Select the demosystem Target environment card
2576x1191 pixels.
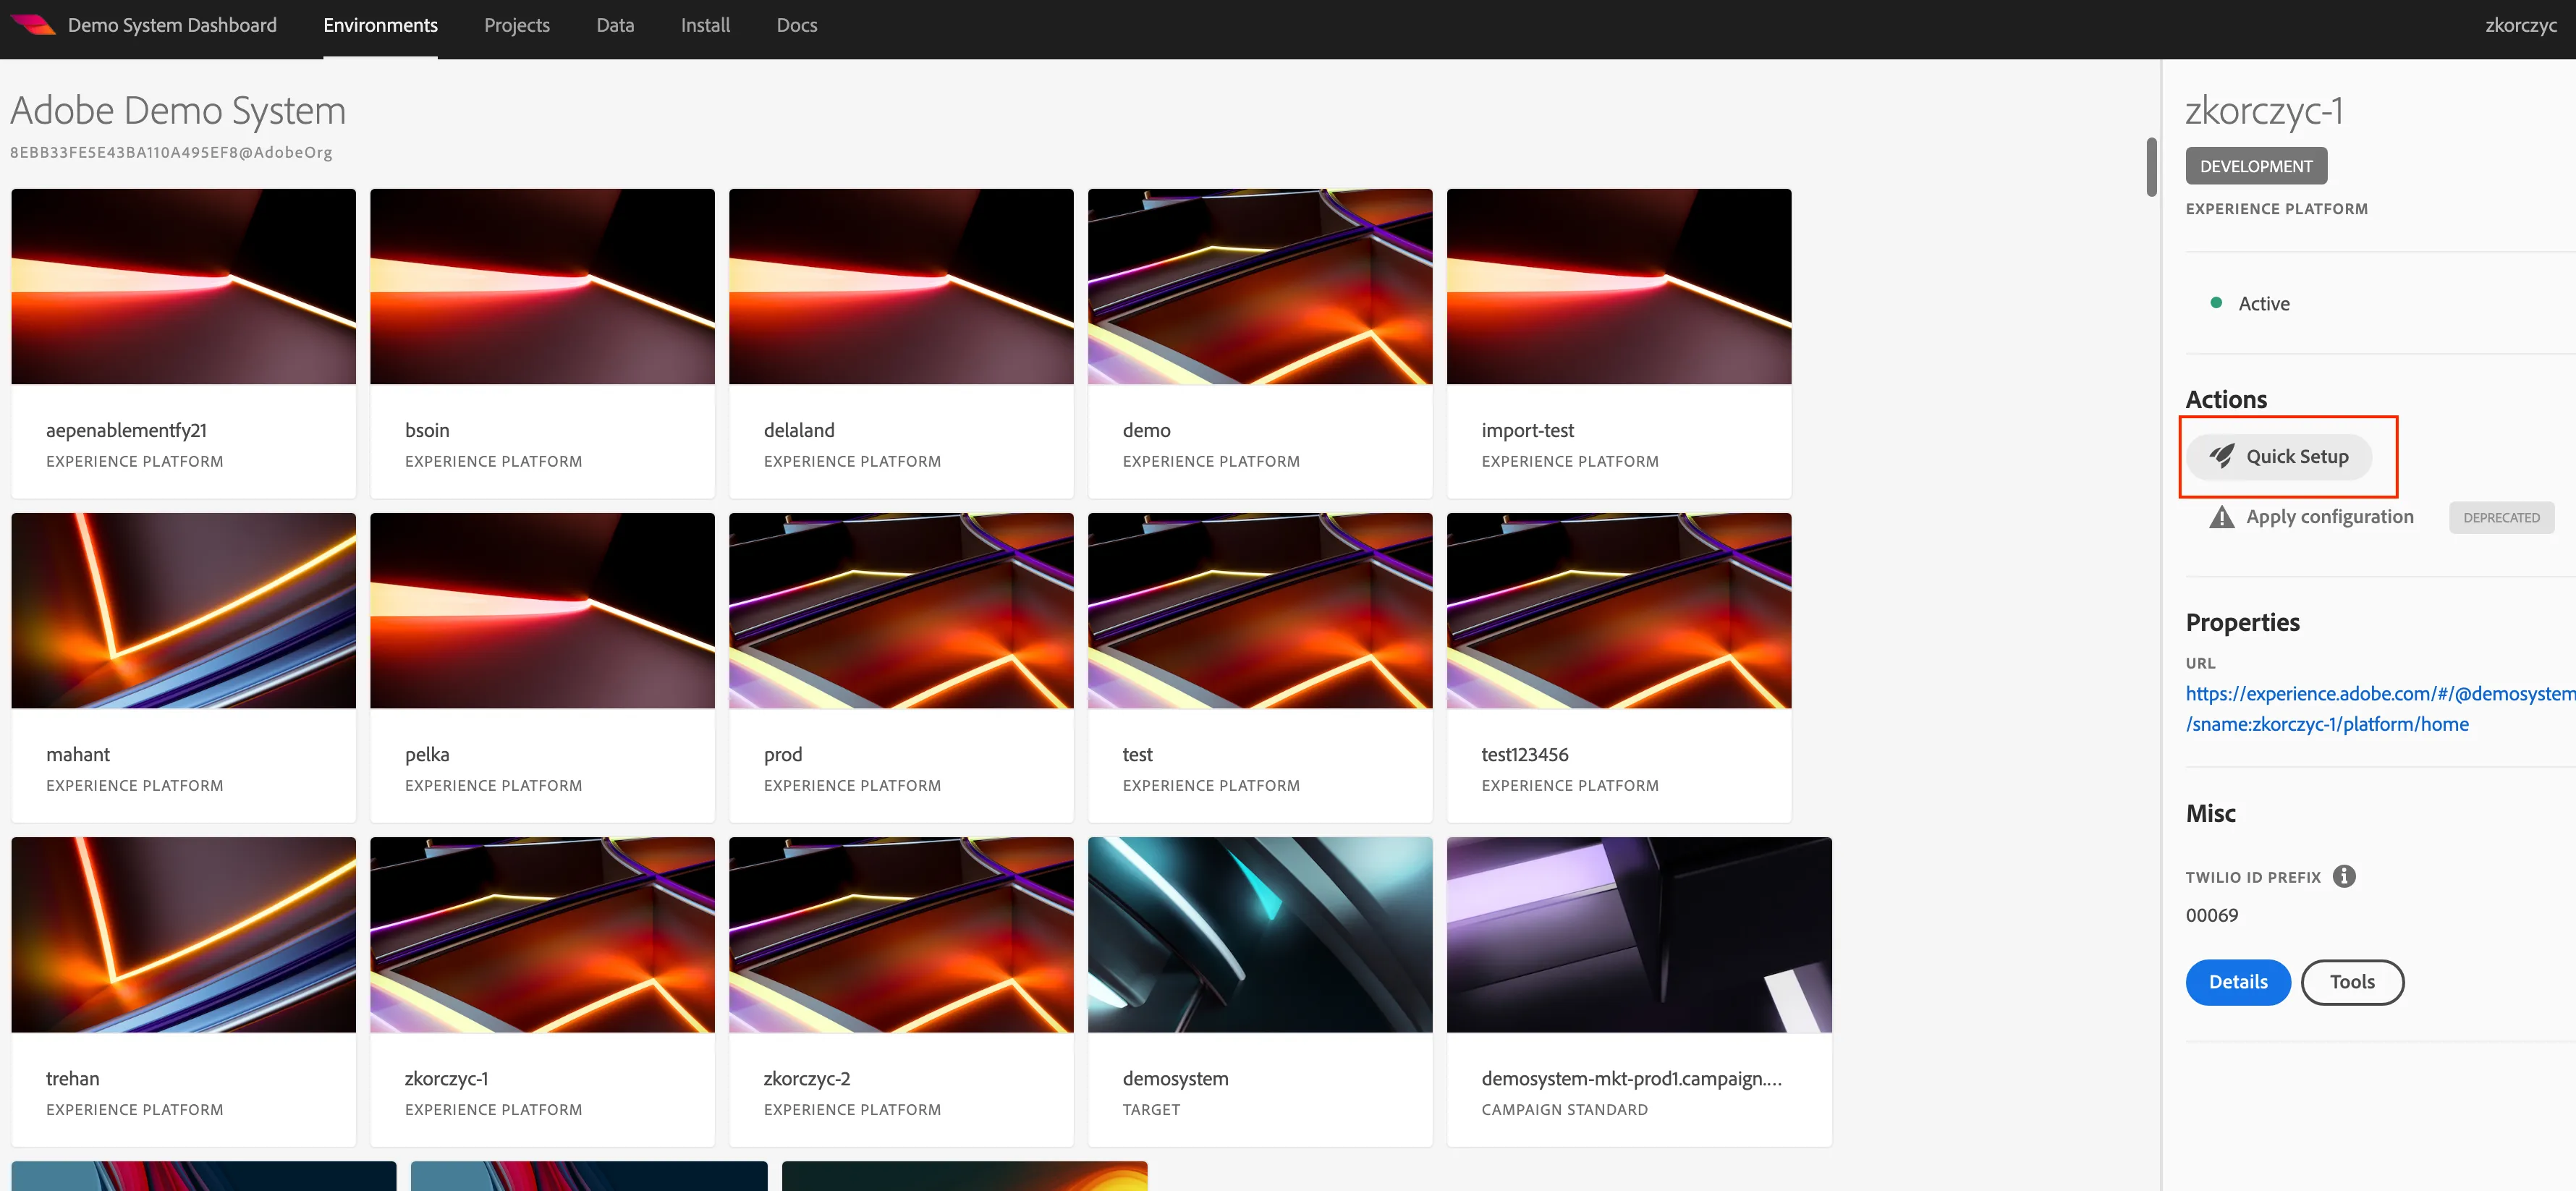point(1260,991)
